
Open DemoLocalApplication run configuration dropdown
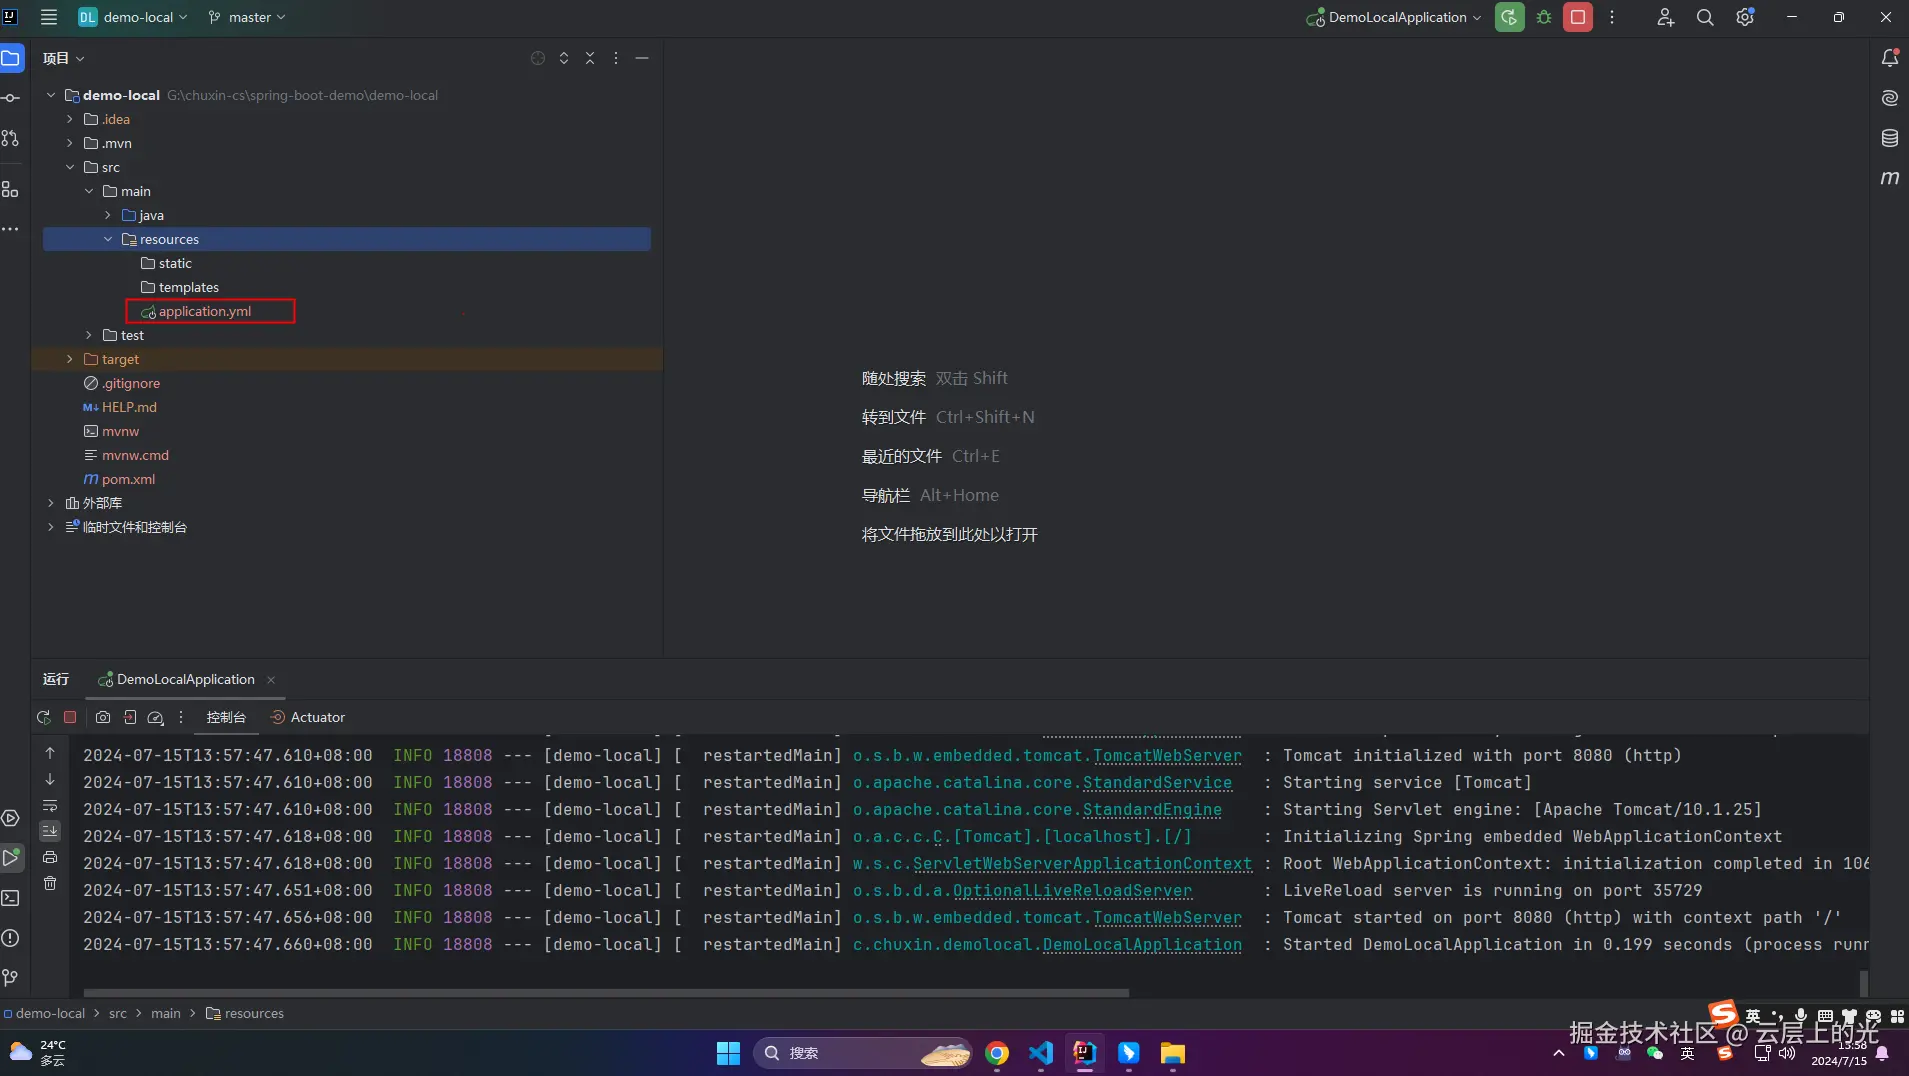click(1393, 17)
